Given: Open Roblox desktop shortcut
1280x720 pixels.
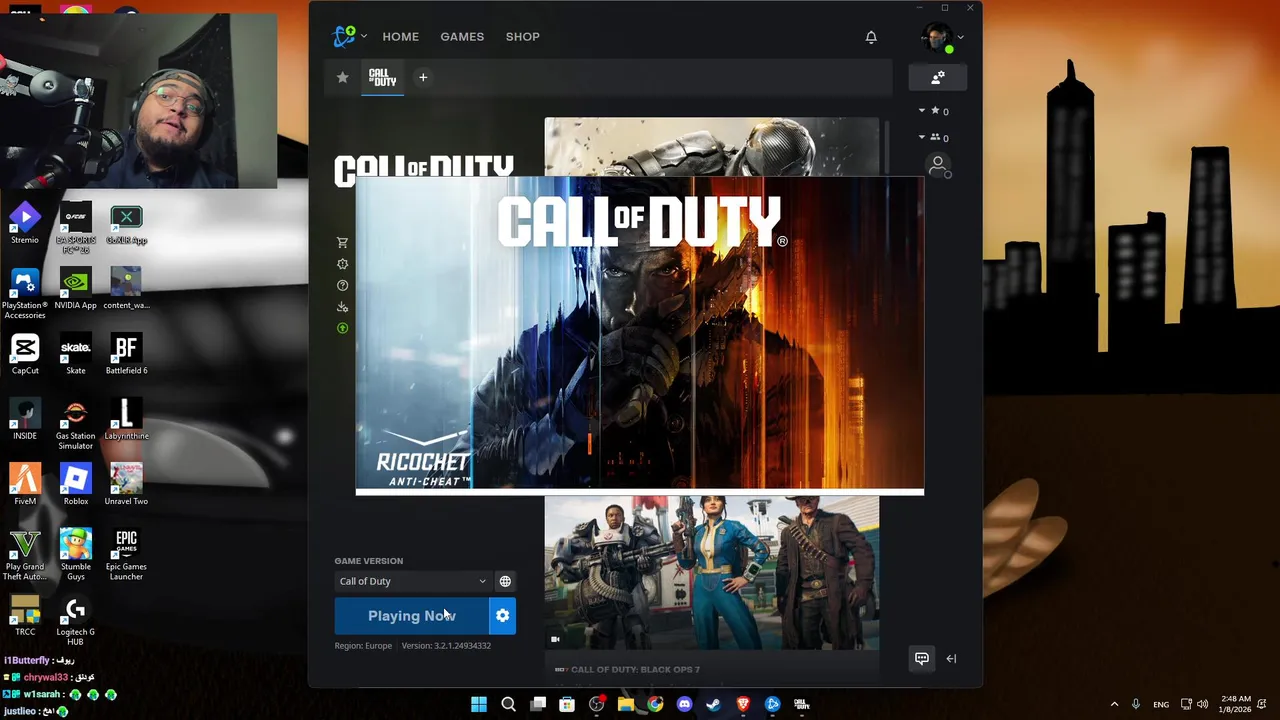Looking at the screenshot, I should point(76,485).
